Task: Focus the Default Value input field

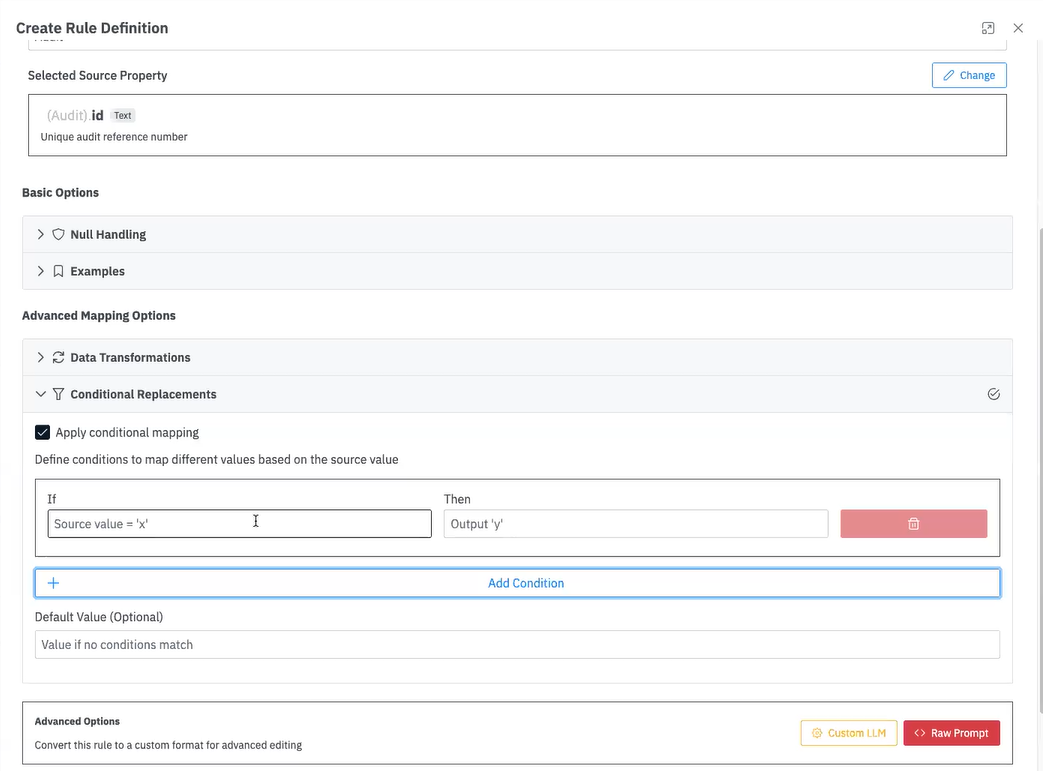Action: pos(516,645)
